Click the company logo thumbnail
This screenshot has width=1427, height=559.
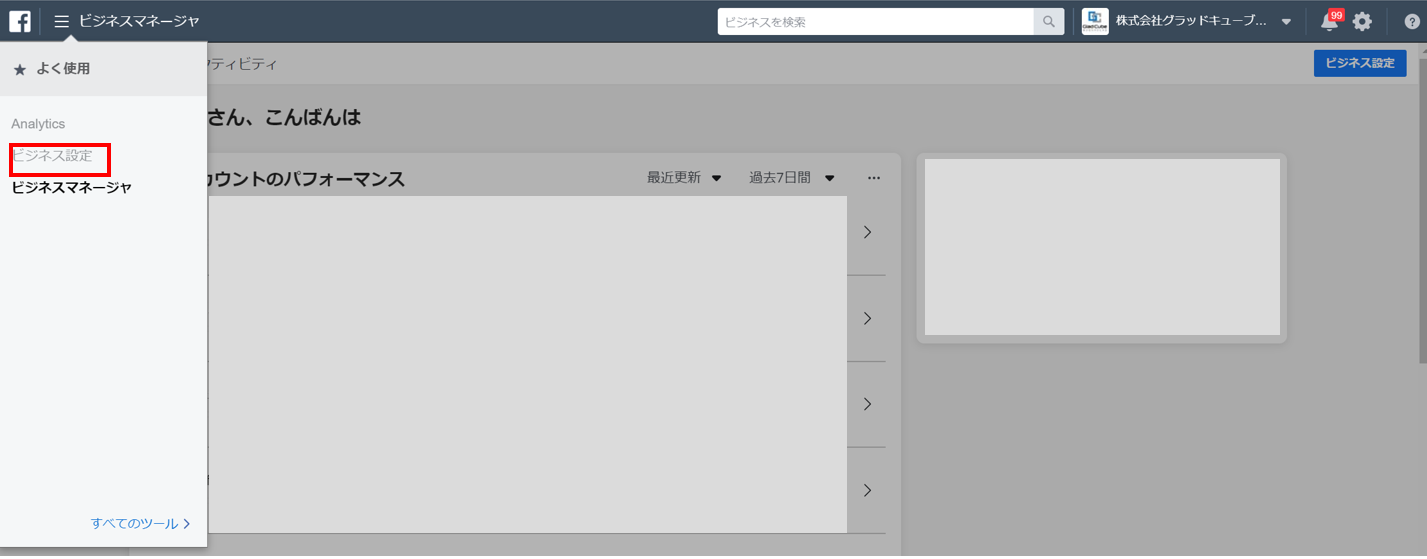point(1096,21)
